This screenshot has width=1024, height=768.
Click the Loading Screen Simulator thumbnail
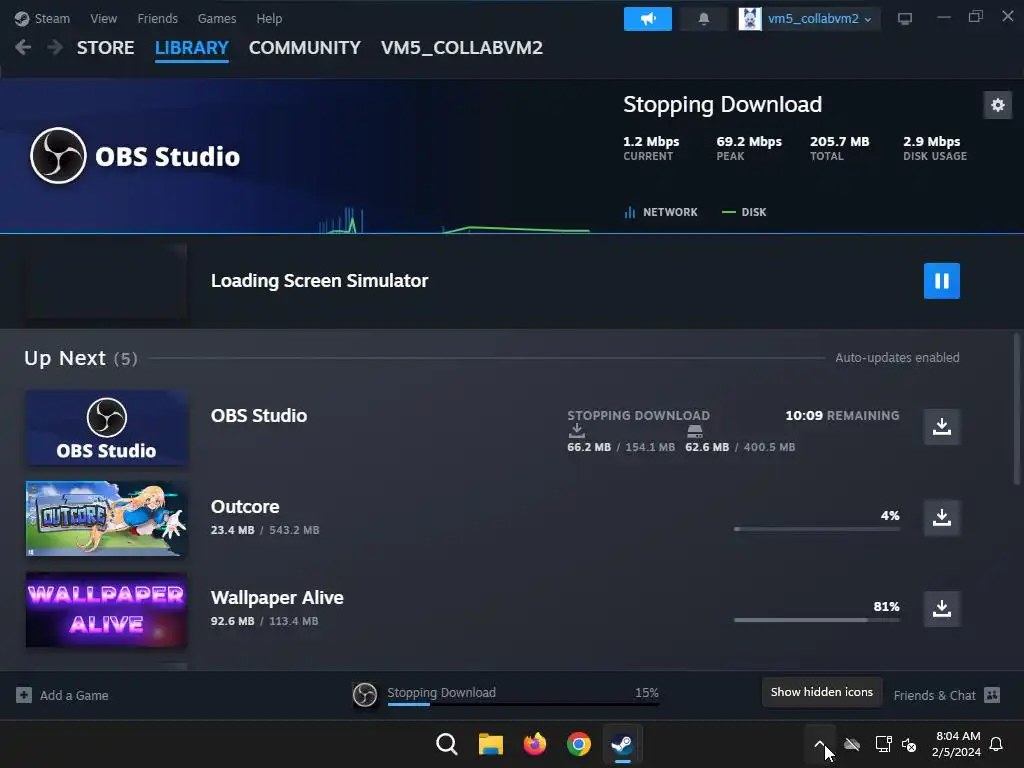tap(106, 281)
